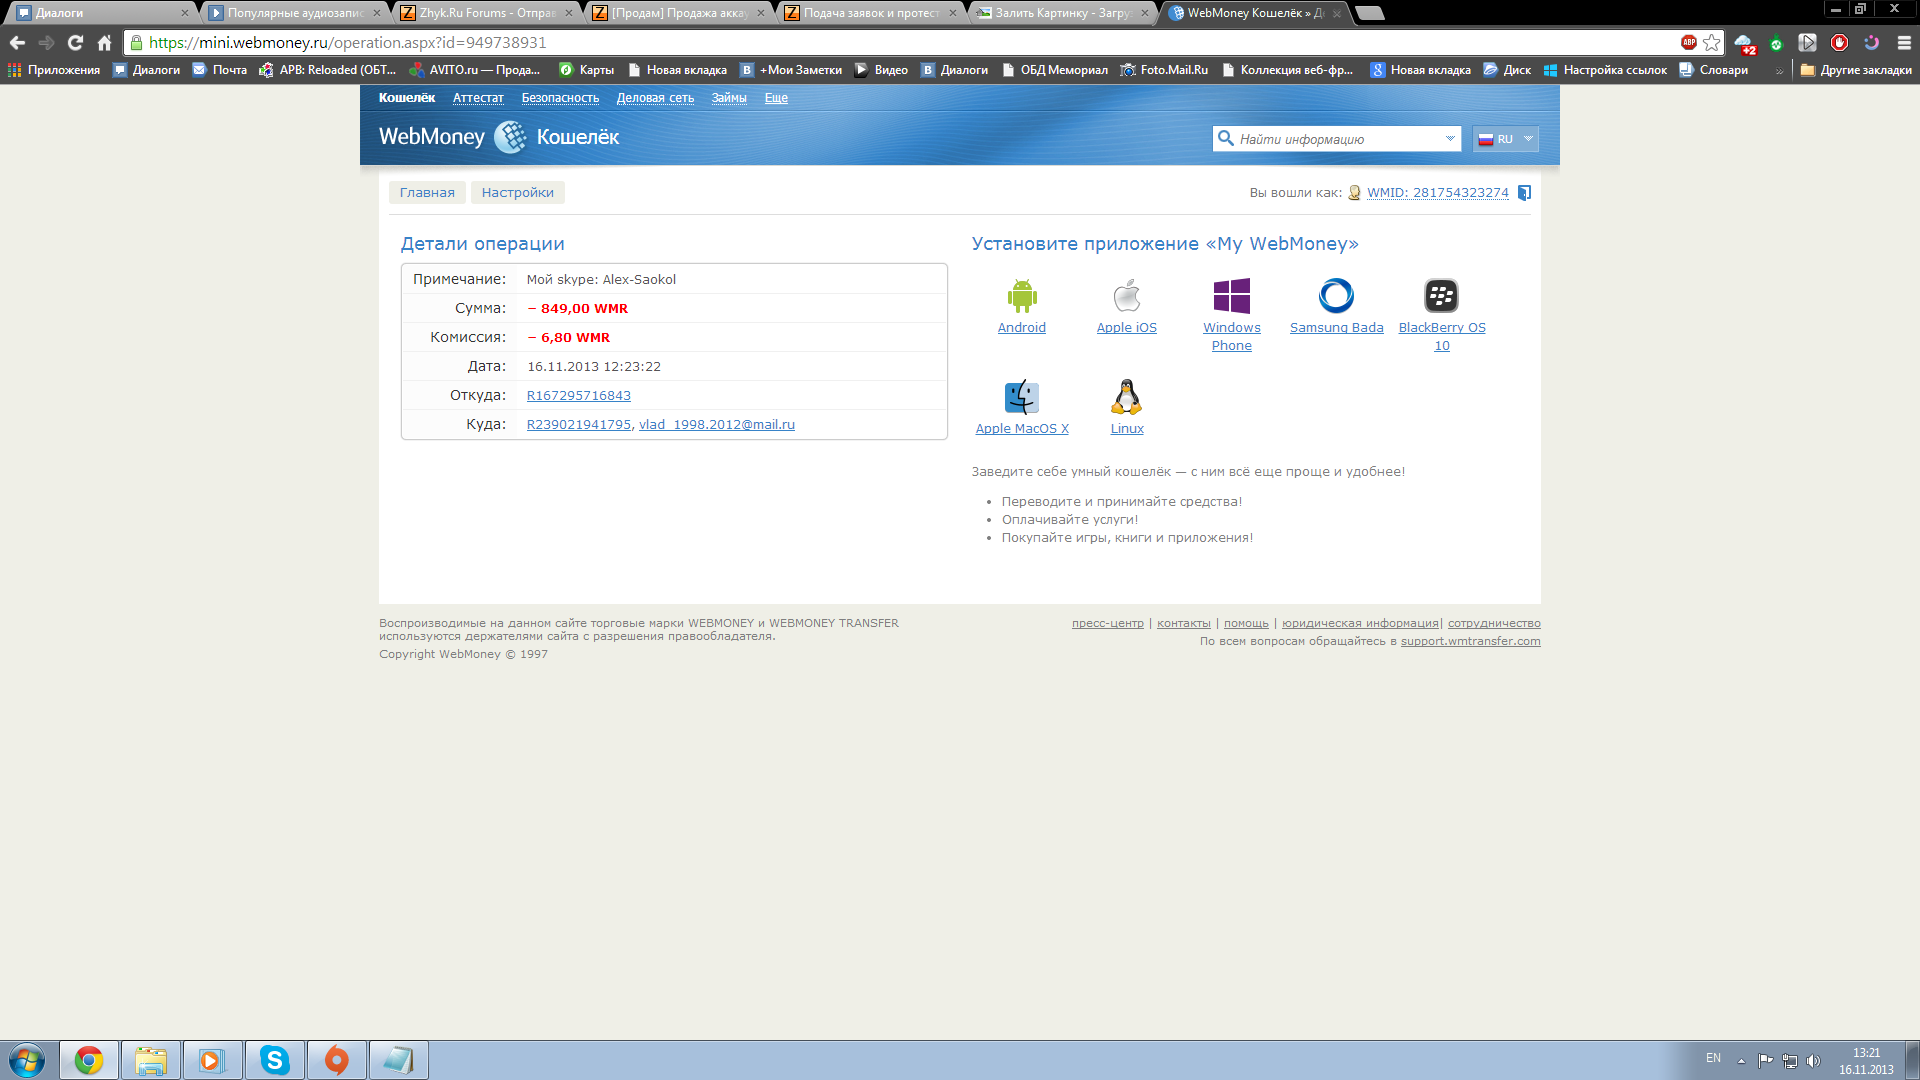Open File Explorer from the taskbar
The height and width of the screenshot is (1080, 1920).
click(151, 1060)
